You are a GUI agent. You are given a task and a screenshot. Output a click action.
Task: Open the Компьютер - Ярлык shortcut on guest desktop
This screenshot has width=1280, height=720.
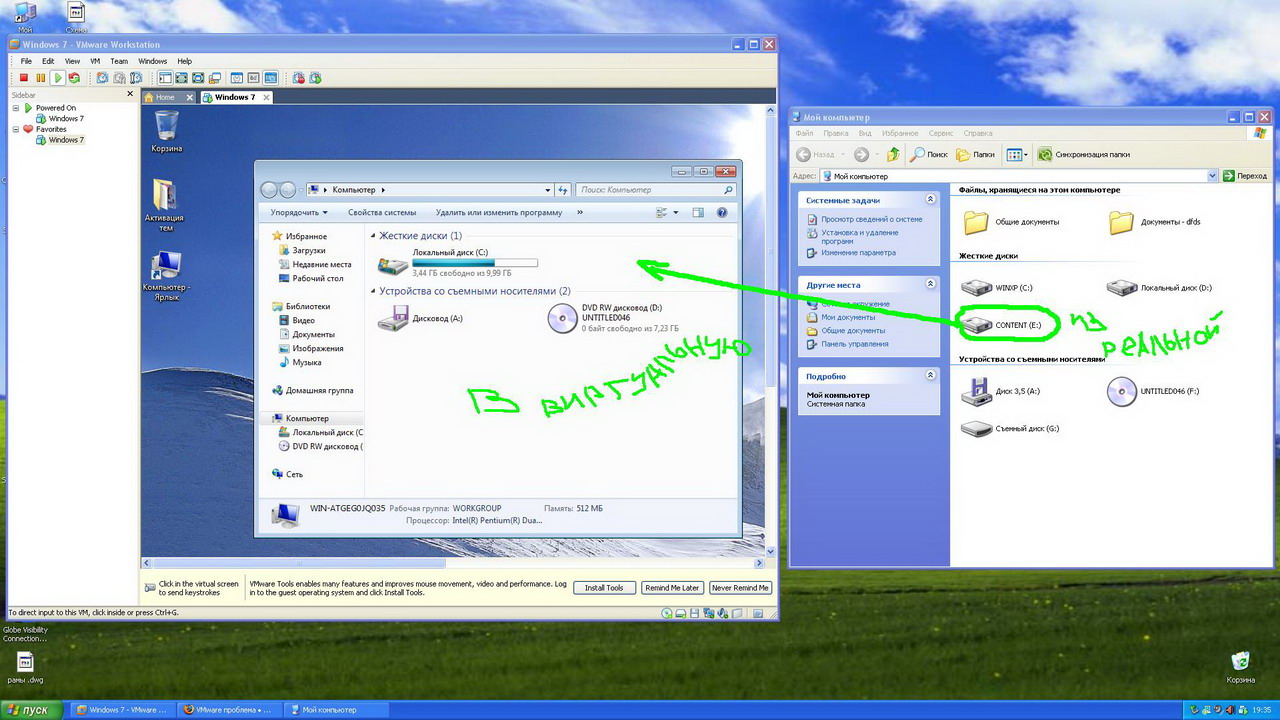166,277
